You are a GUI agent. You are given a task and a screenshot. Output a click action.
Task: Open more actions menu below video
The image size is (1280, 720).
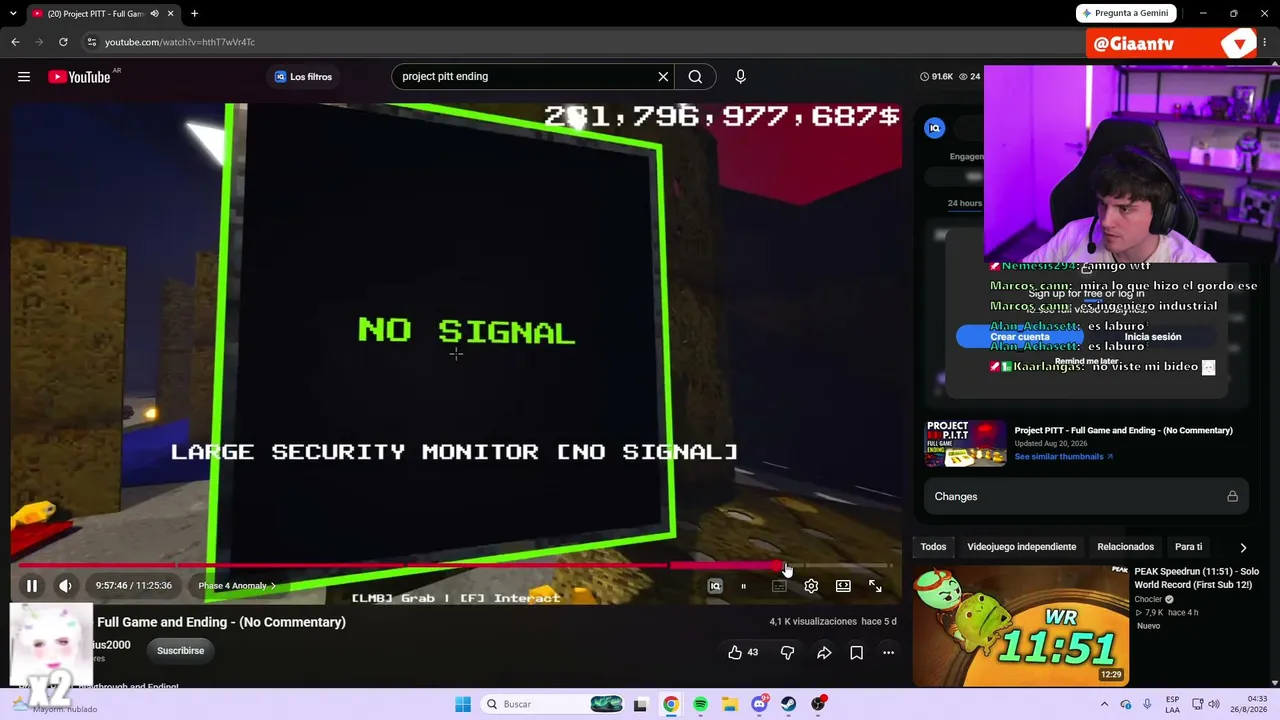888,653
